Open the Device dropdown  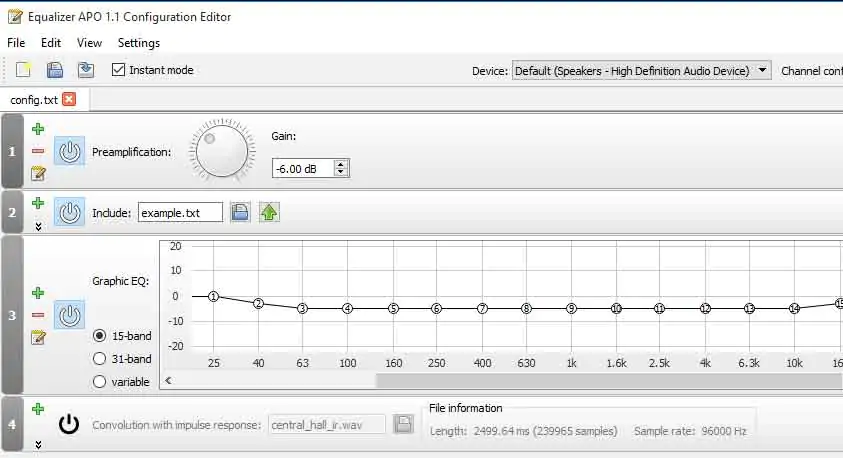(641, 70)
